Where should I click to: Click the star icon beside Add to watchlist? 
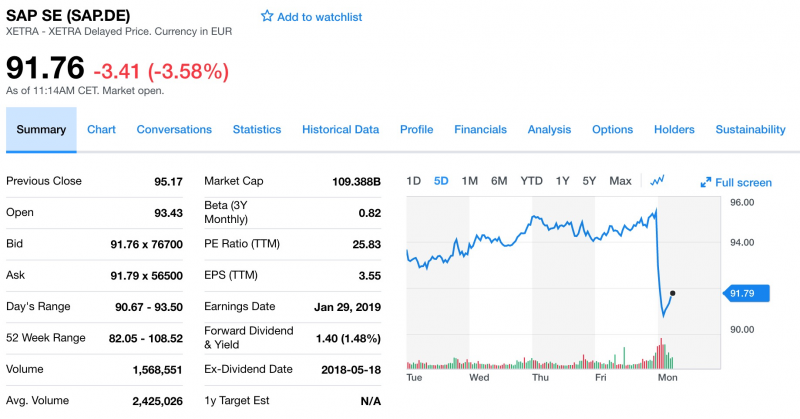tap(267, 16)
